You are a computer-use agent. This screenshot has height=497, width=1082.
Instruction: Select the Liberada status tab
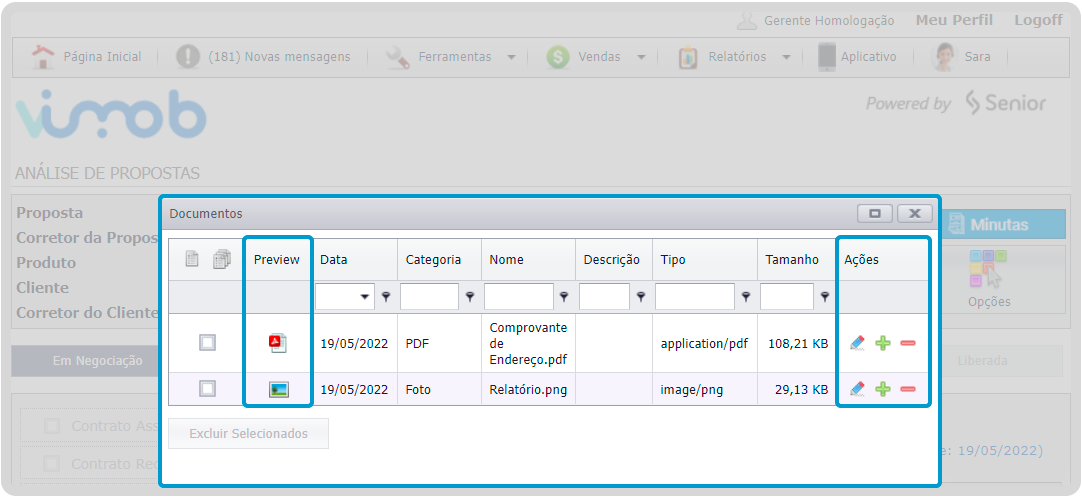click(982, 361)
